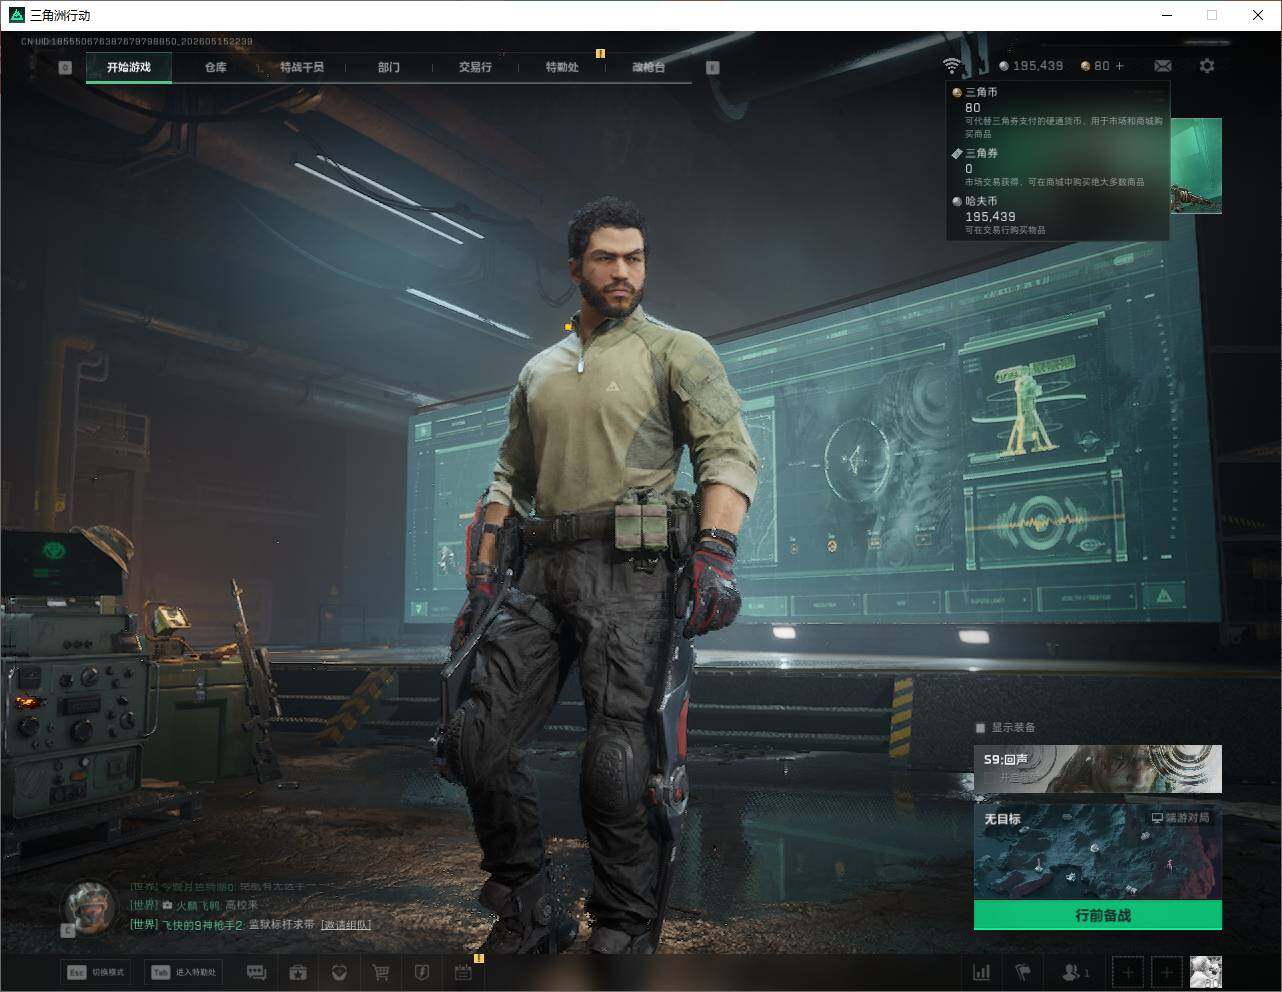Click the 监狱标杆求带 chat message

[281, 925]
